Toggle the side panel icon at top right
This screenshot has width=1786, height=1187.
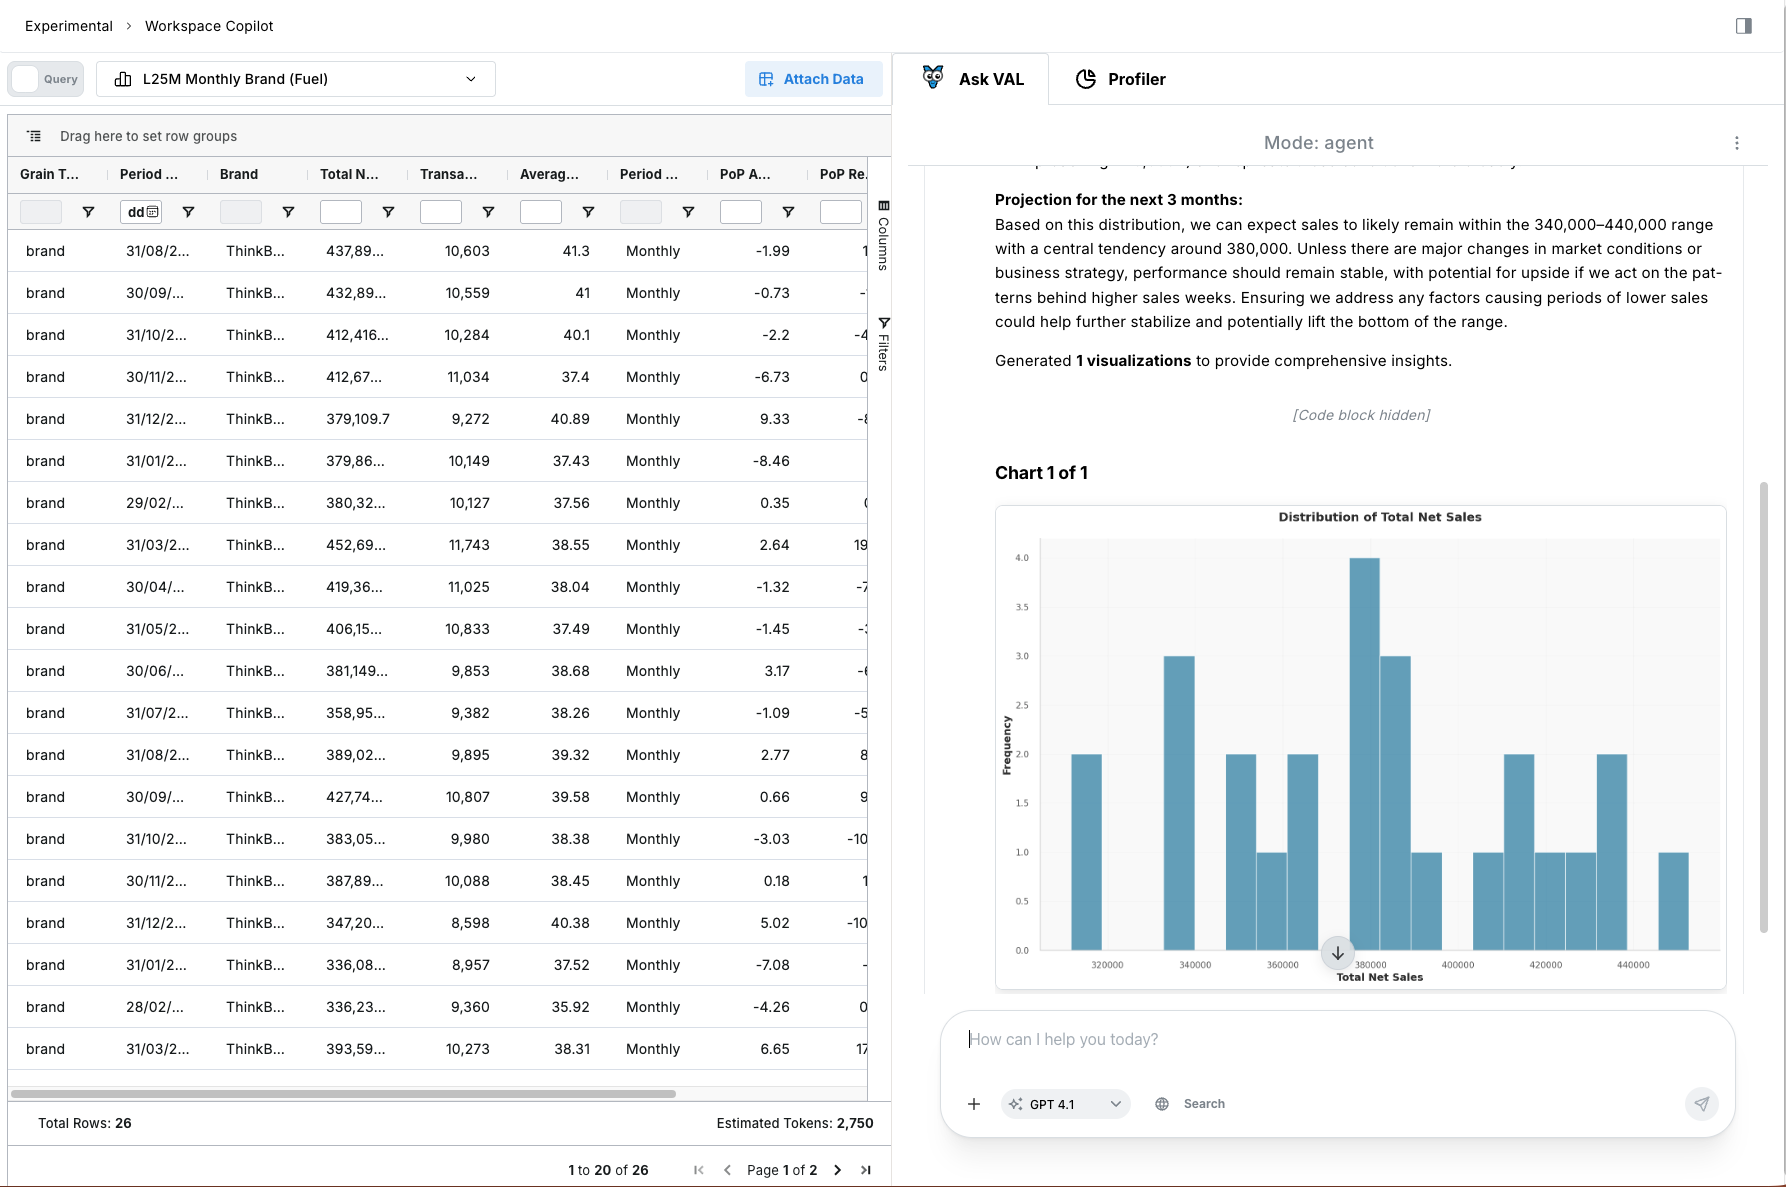point(1743,26)
